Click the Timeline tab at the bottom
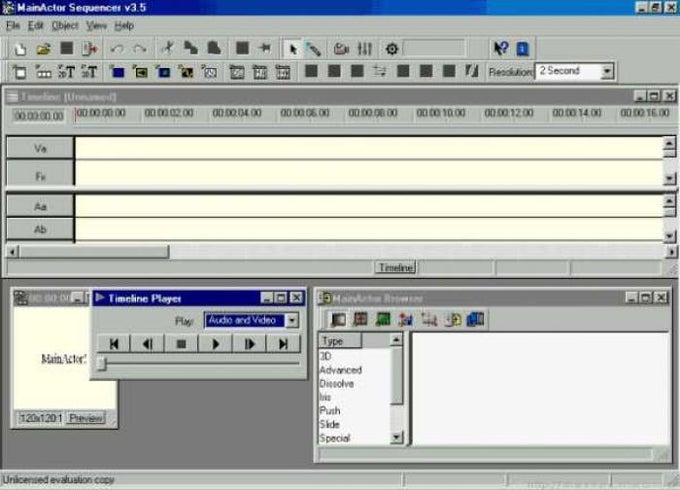This screenshot has height=490, width=680. (396, 268)
